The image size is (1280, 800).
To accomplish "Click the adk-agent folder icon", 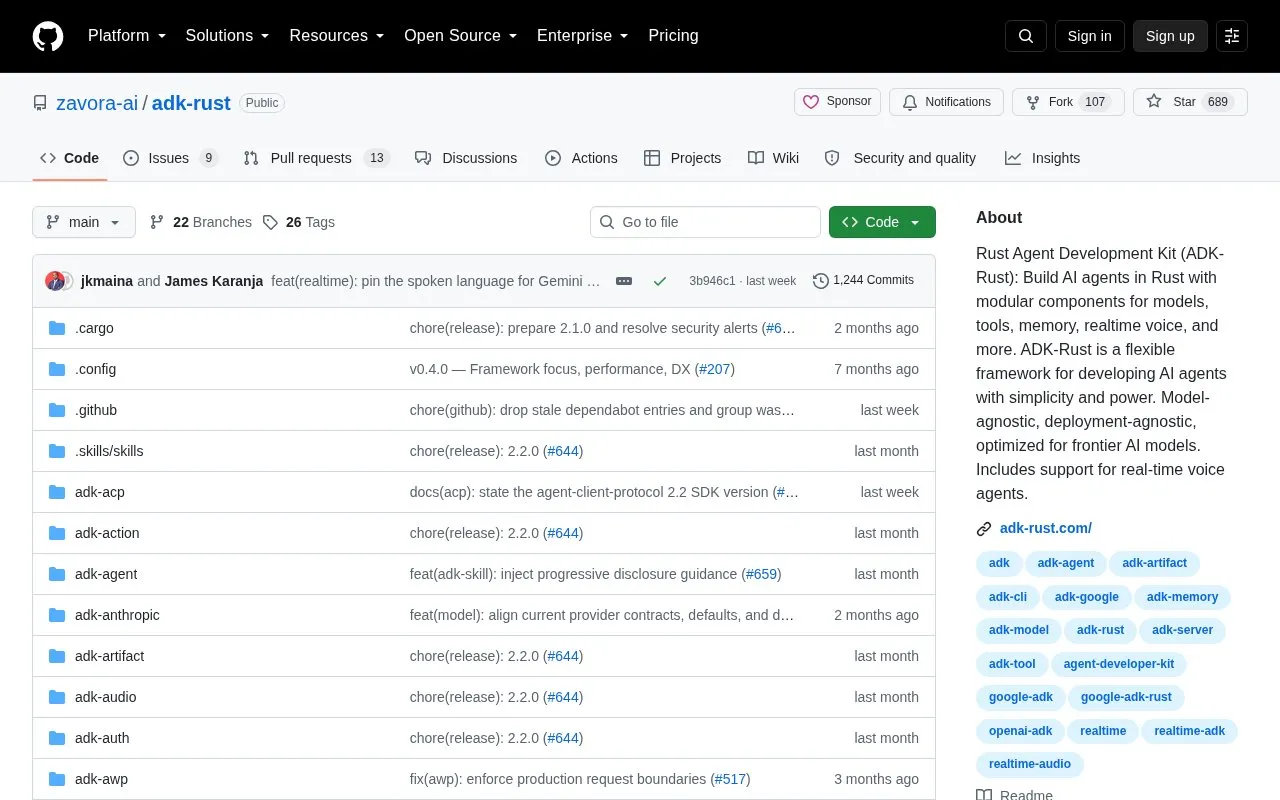I will coord(57,574).
